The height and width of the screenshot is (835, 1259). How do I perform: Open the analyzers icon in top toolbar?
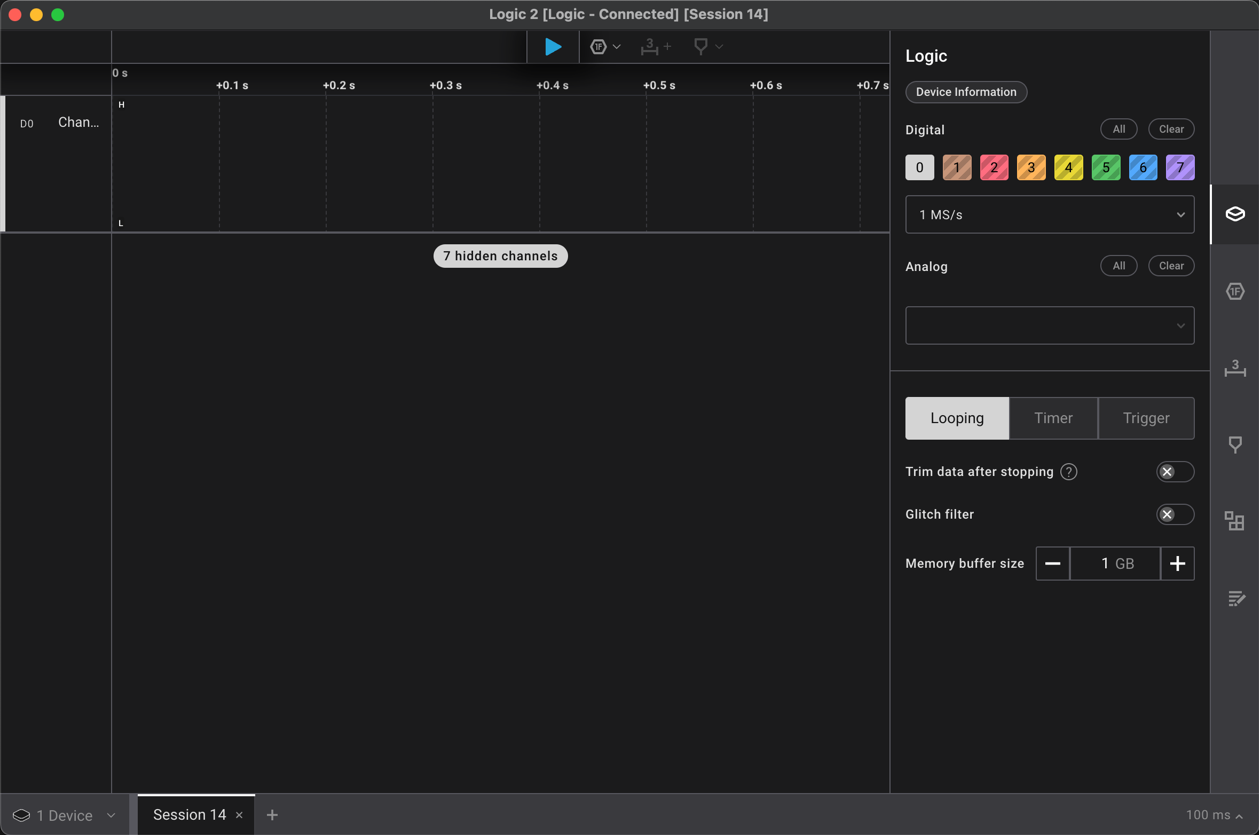click(598, 47)
